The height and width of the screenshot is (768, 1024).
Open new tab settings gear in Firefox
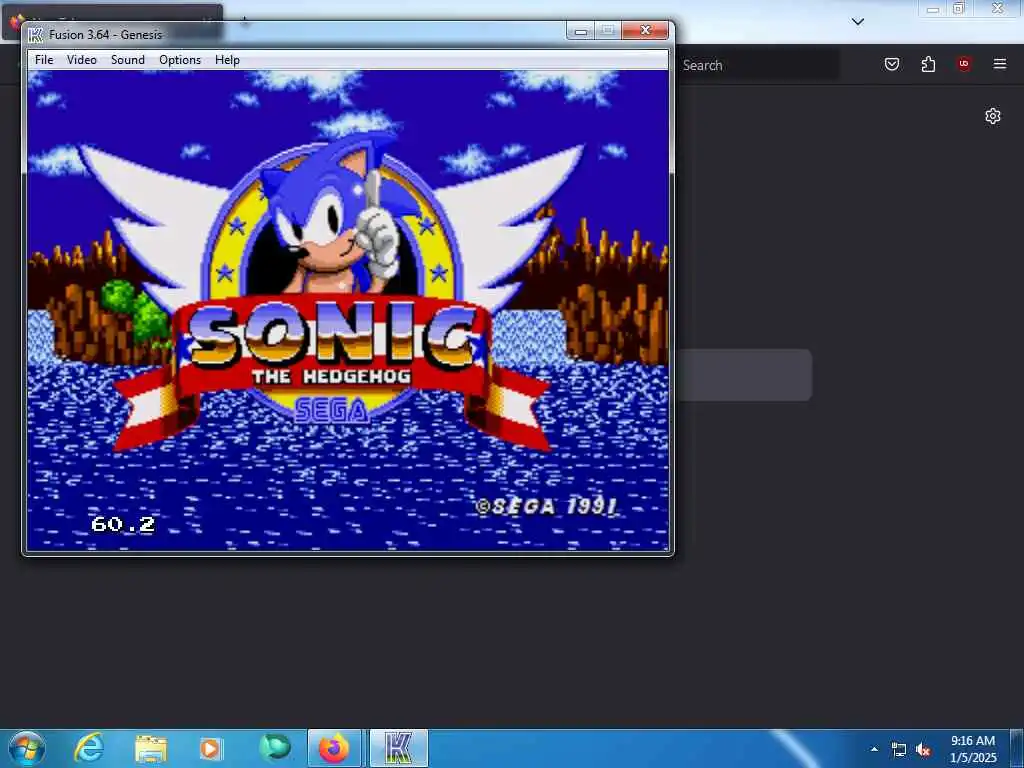click(993, 116)
